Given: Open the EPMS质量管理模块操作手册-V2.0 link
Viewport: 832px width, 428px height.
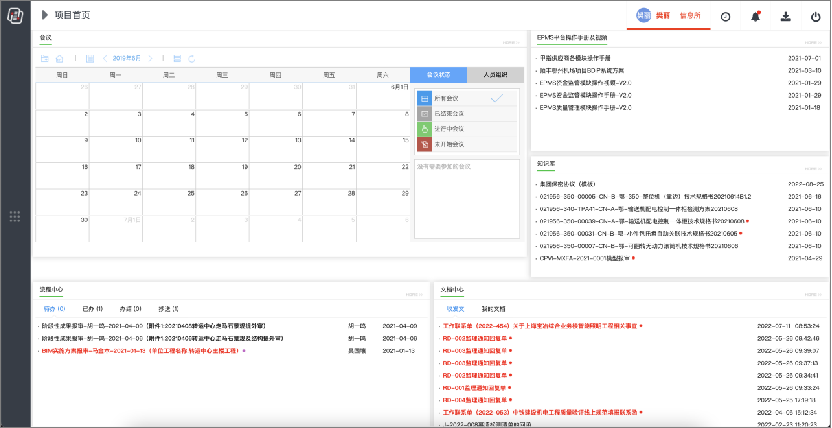Looking at the screenshot, I should (x=586, y=95).
